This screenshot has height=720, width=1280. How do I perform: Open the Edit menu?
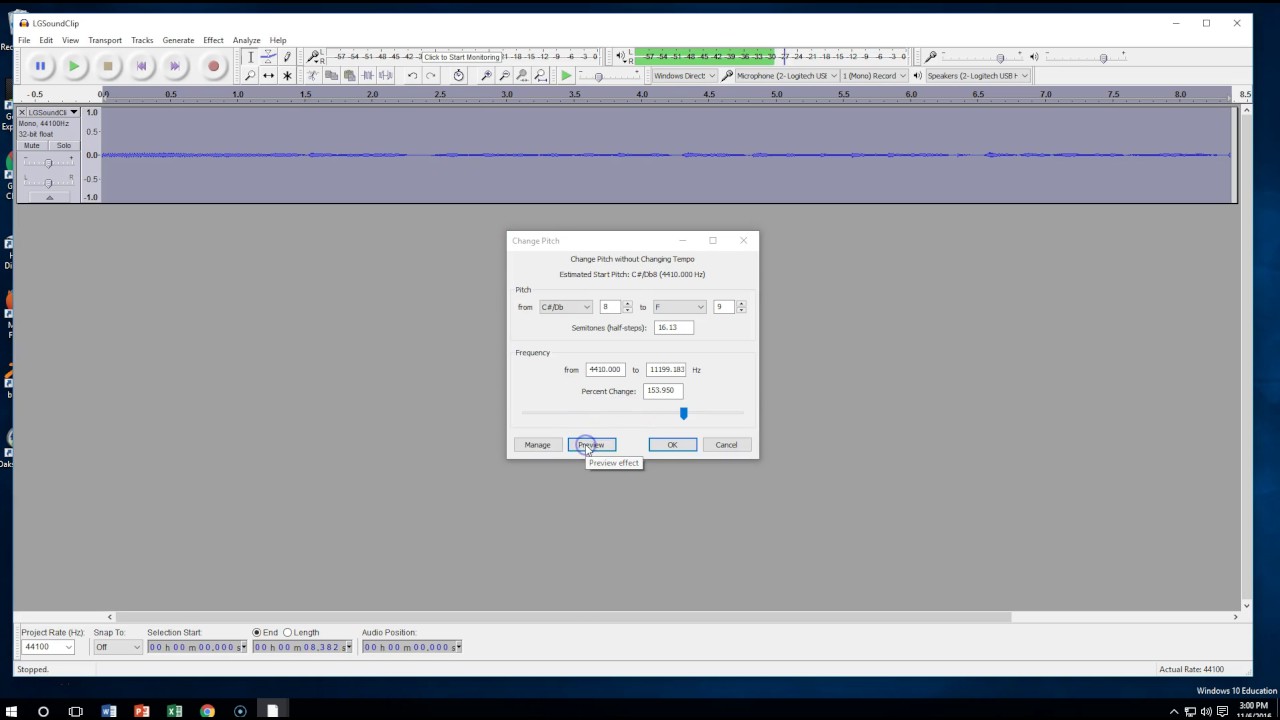pyautogui.click(x=46, y=40)
